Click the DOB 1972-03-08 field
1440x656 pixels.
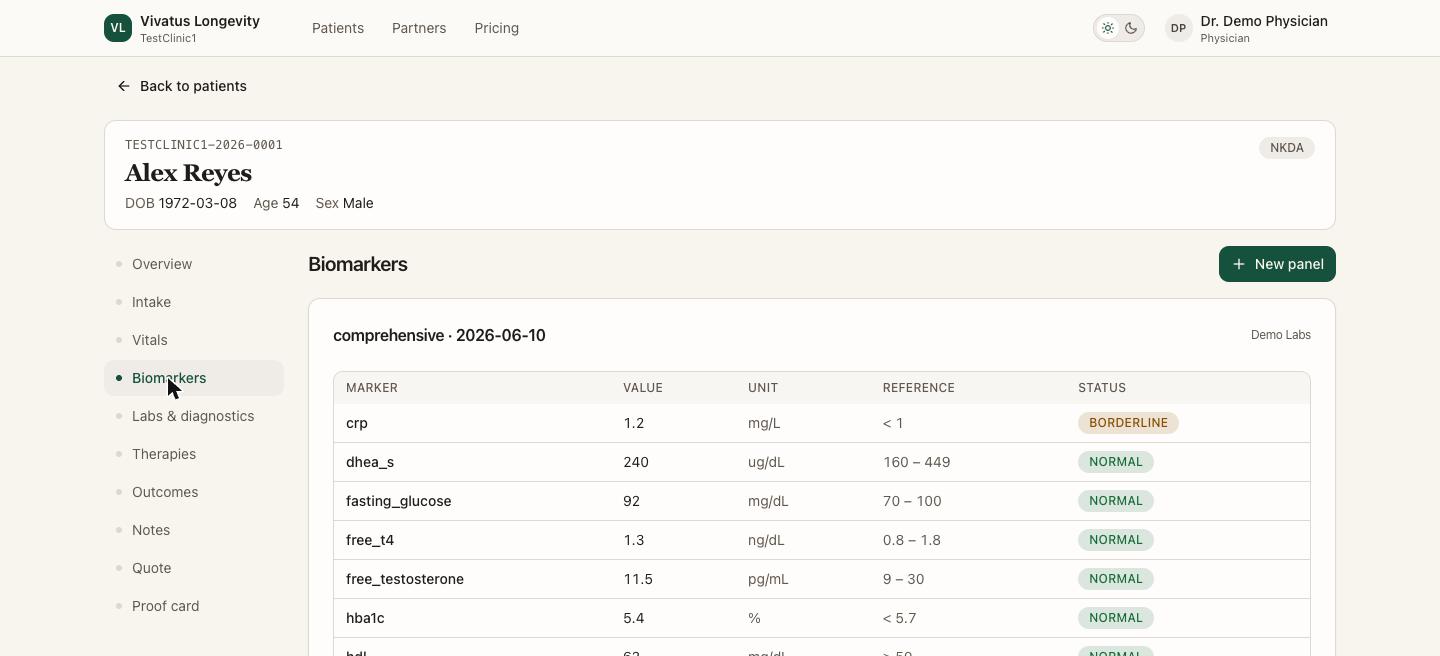pos(181,203)
